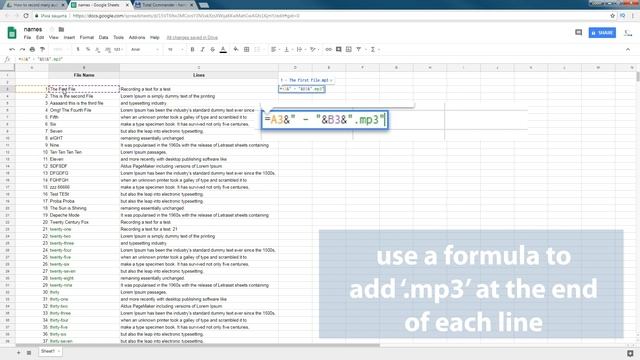Open the functions sigma menu
This screenshot has width=640, height=360.
tap(374, 49)
